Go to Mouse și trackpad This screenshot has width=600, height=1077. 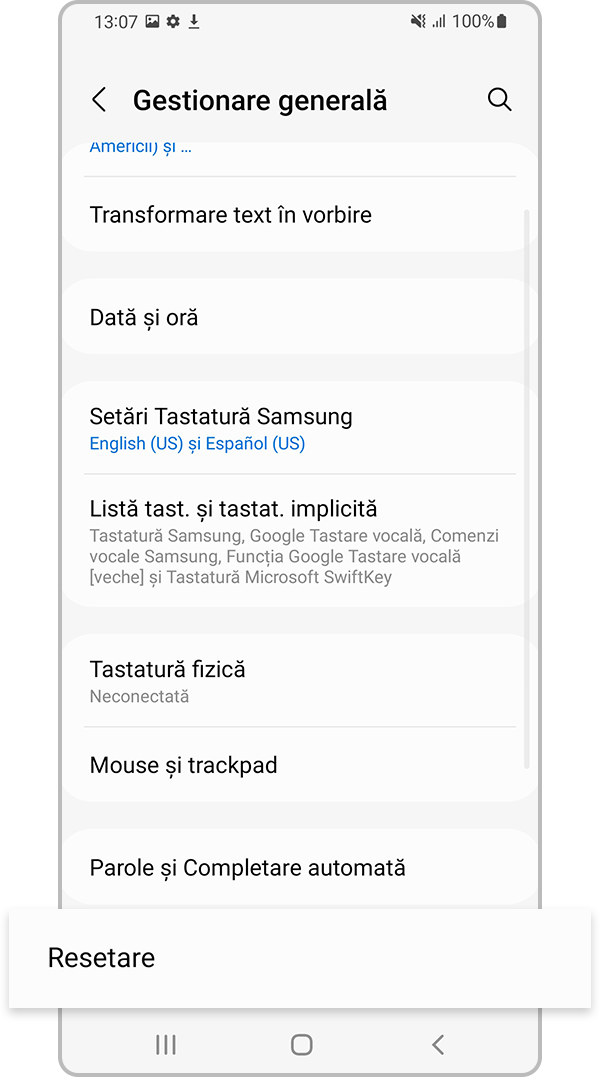point(183,766)
